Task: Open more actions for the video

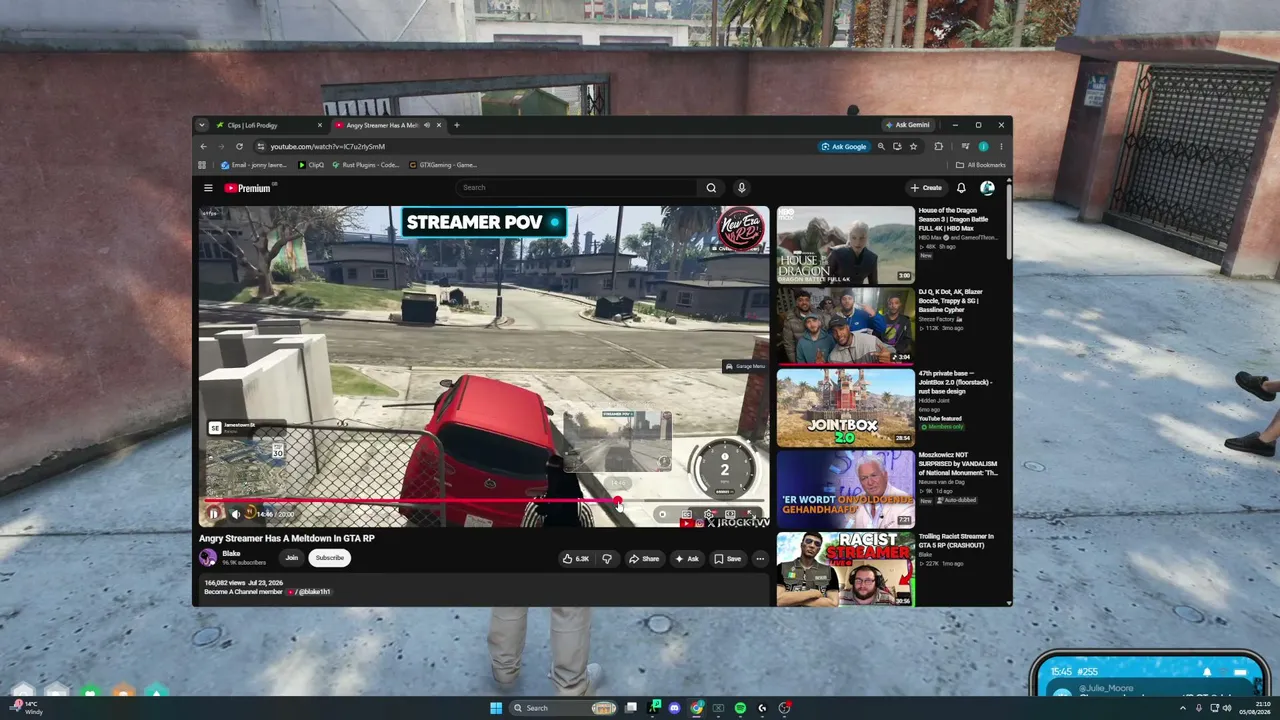Action: click(x=760, y=559)
